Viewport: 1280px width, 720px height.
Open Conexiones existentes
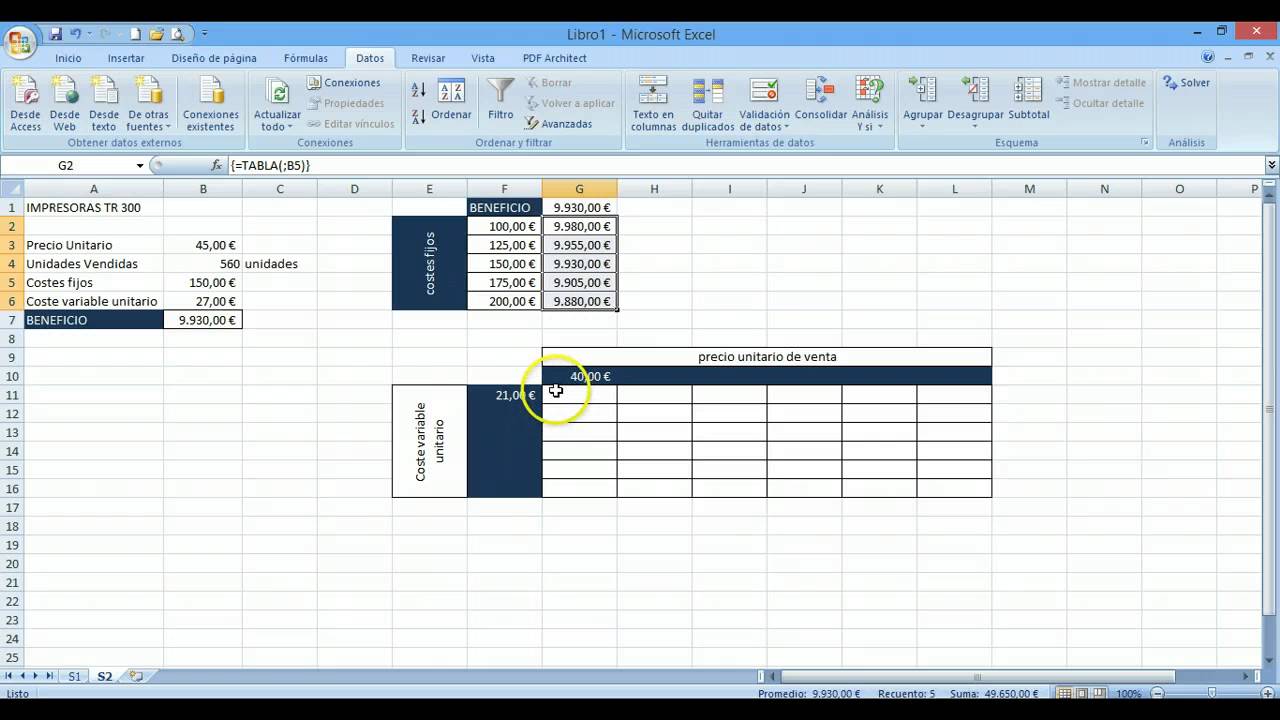pyautogui.click(x=211, y=104)
